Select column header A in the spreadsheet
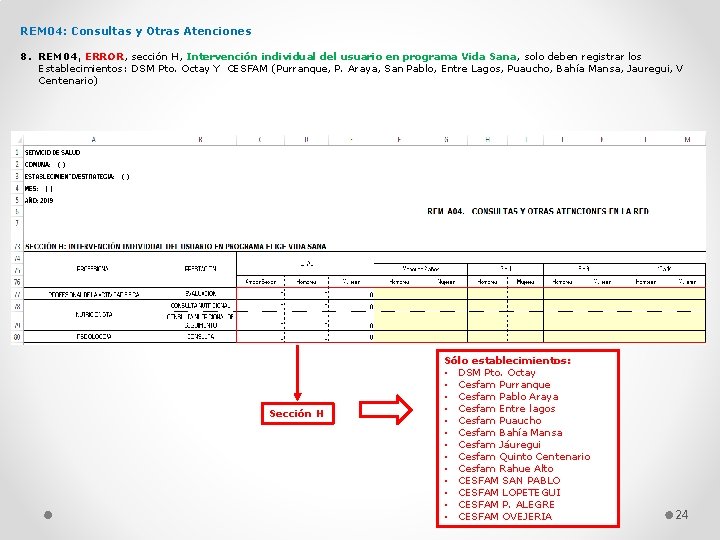This screenshot has width=720, height=540. point(94,140)
